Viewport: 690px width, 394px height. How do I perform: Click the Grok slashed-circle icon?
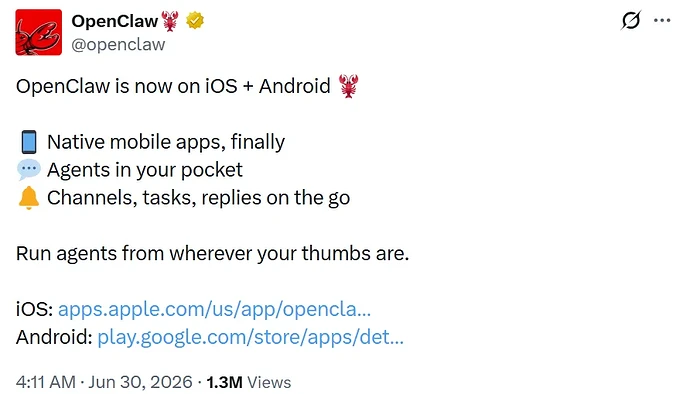pos(631,20)
